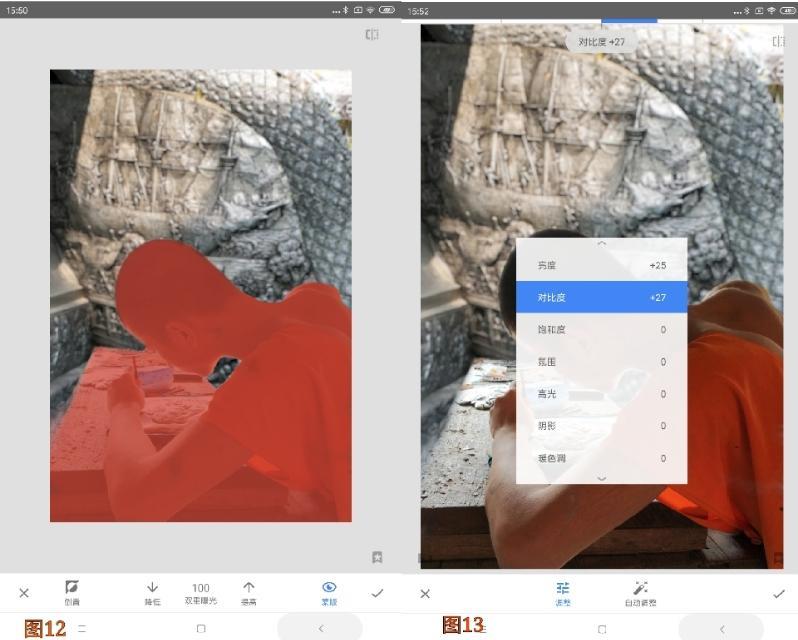Image resolution: width=798 pixels, height=640 pixels.
Task: Tap the 100 双重曝光 opacity value
Action: click(201, 593)
